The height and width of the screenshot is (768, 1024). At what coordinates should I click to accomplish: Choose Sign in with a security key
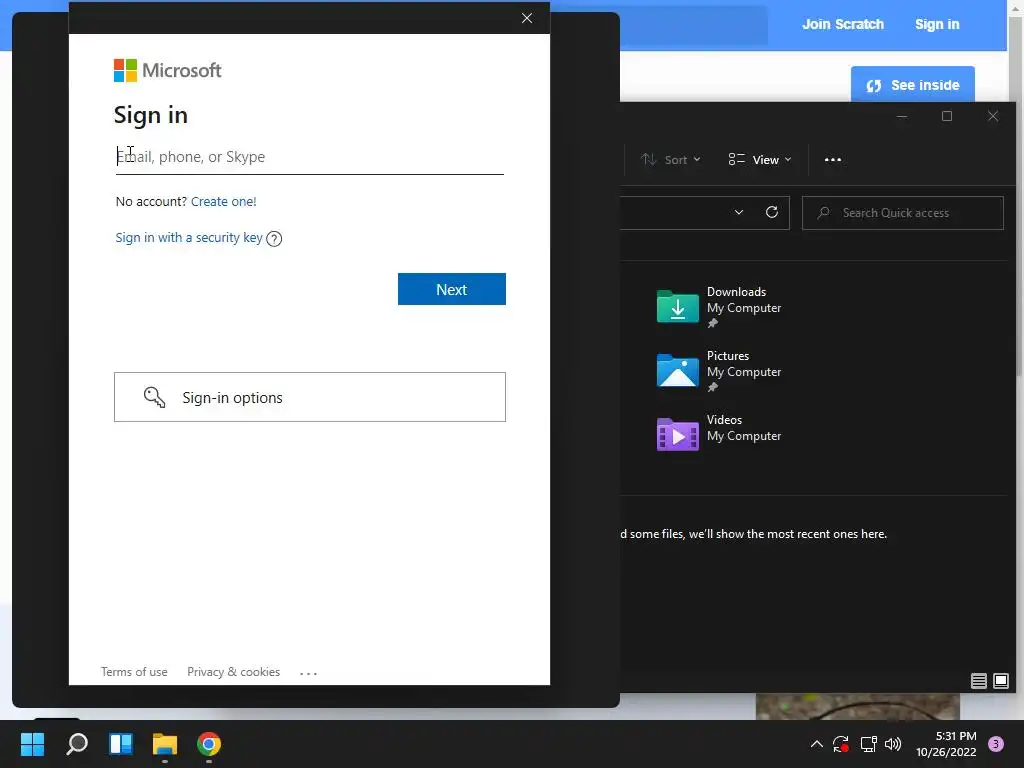coord(189,238)
